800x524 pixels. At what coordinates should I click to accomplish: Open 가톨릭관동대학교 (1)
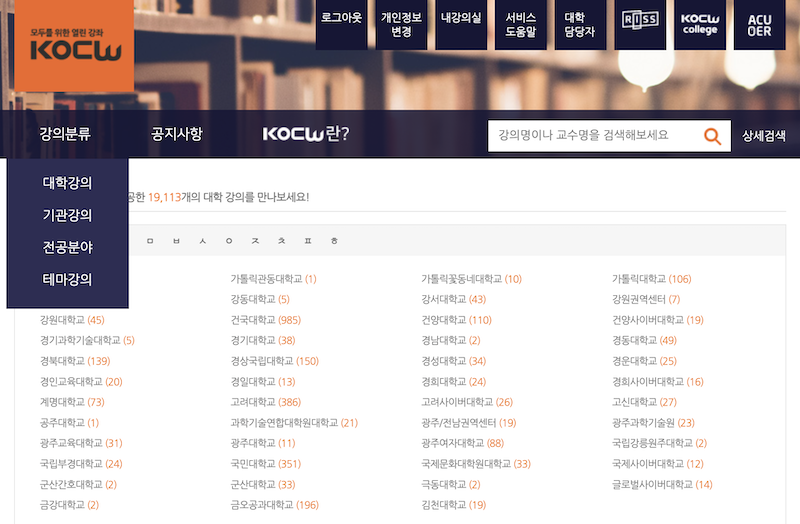[273, 279]
